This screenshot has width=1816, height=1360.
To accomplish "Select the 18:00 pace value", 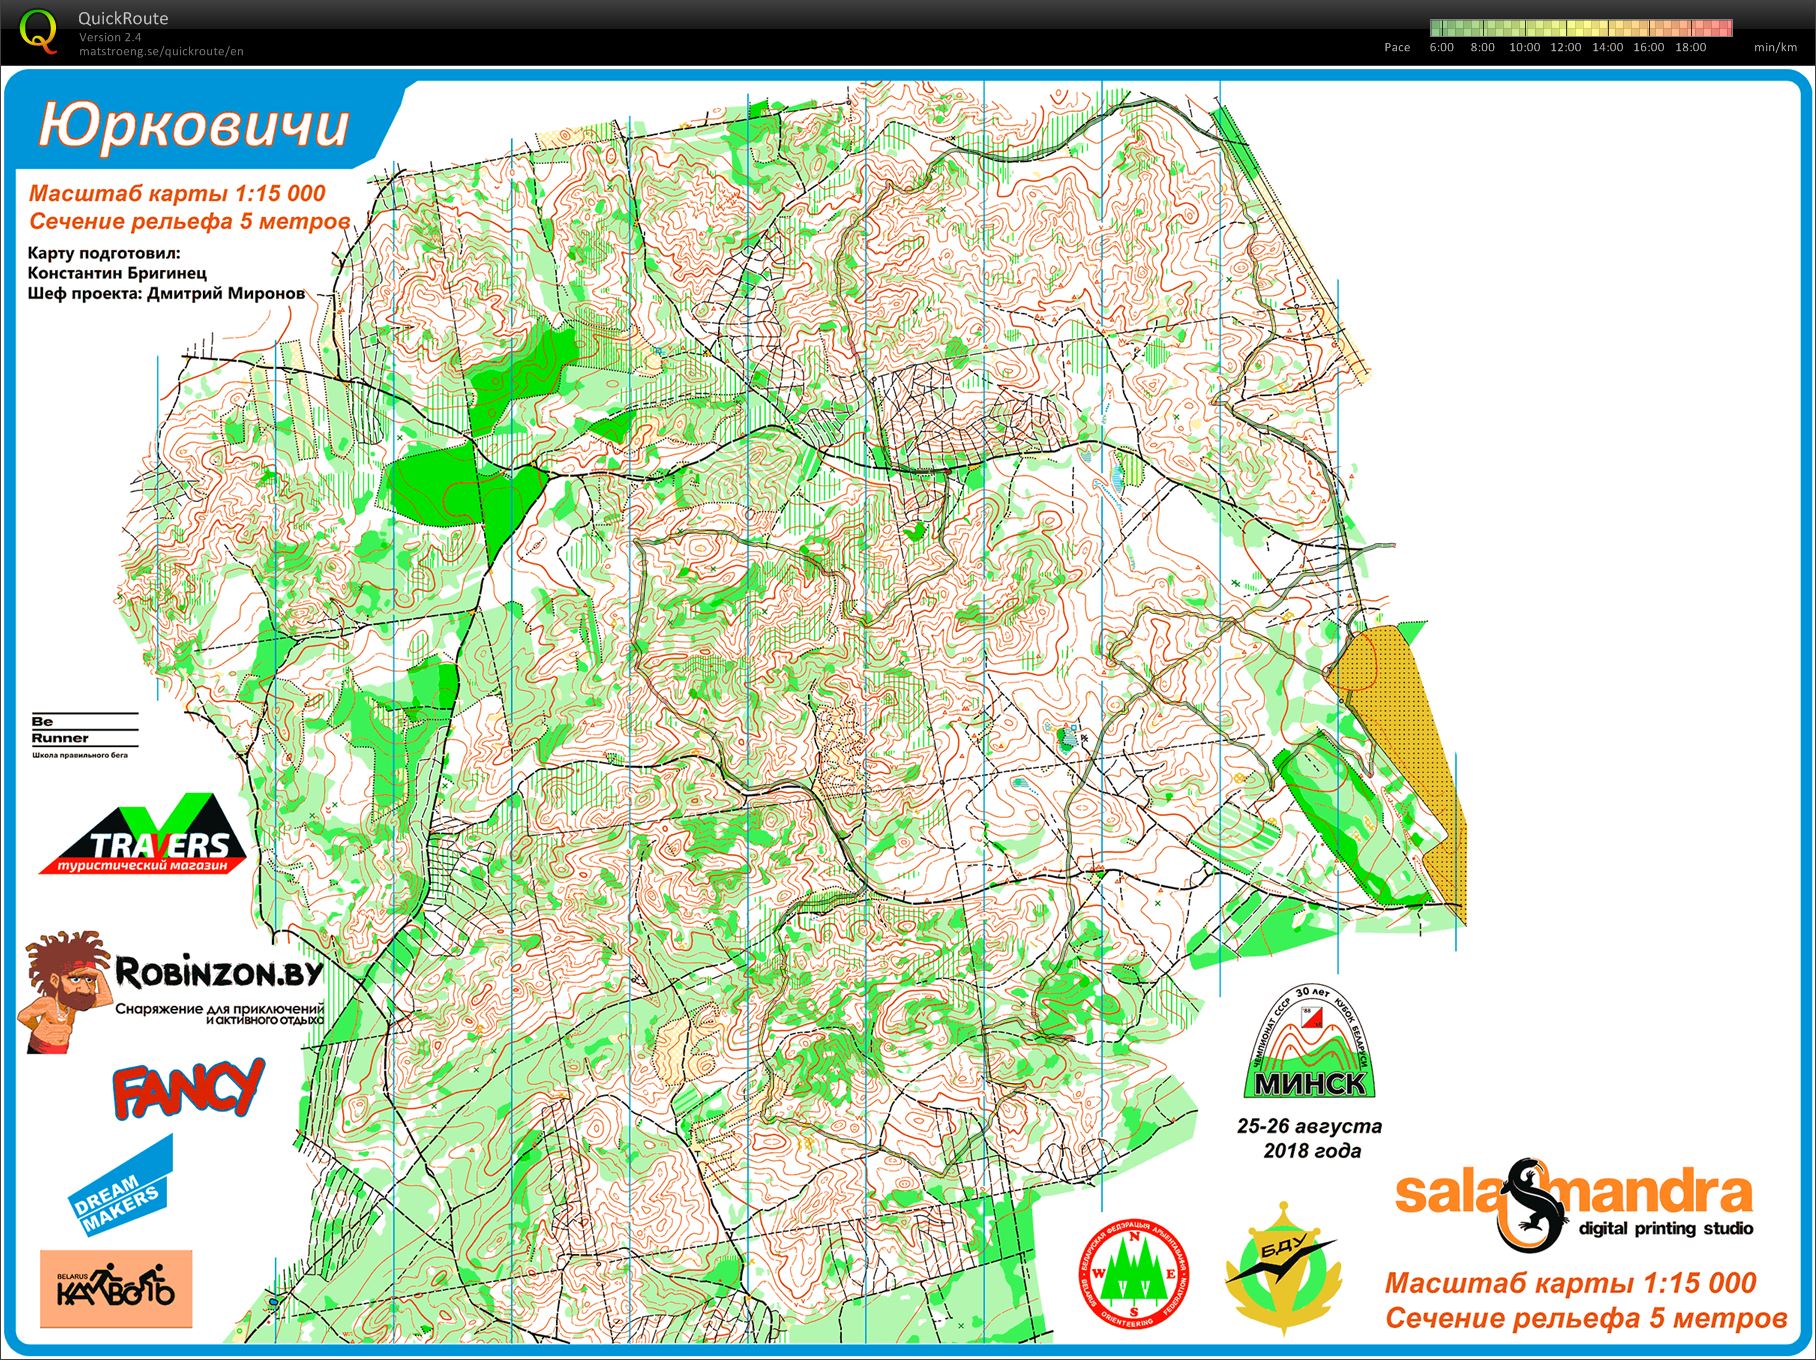I will coord(1691,47).
